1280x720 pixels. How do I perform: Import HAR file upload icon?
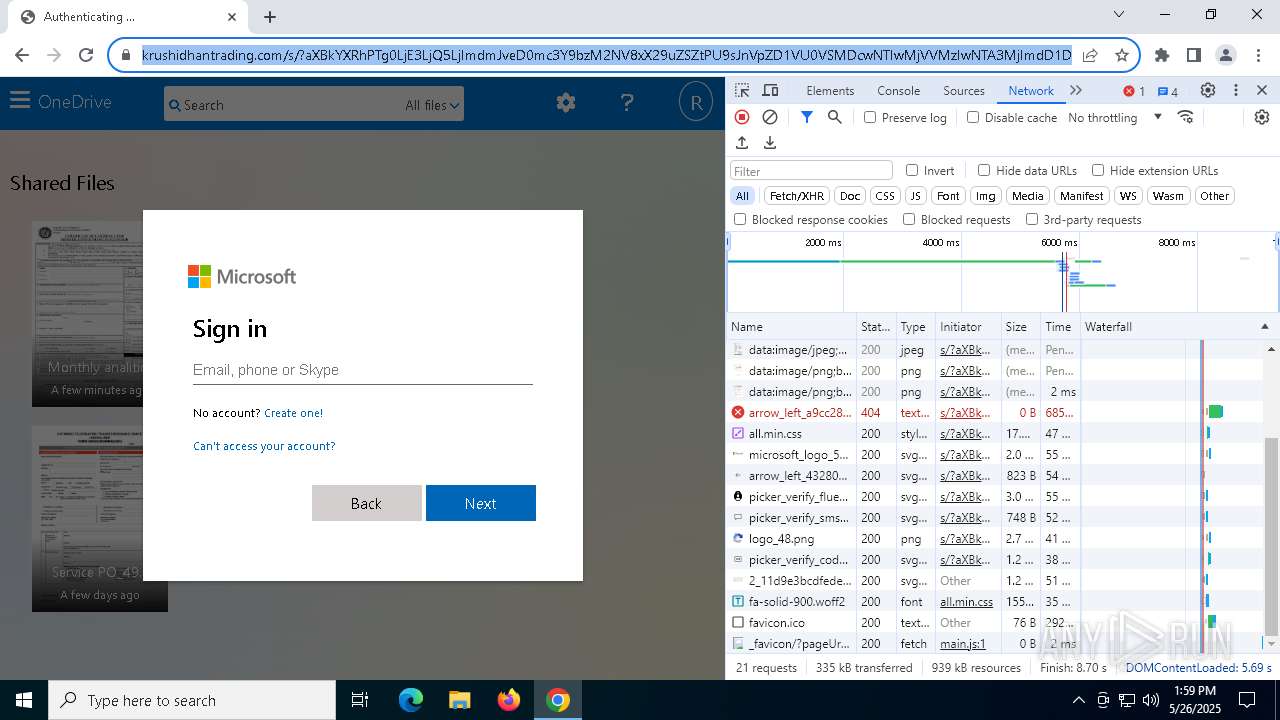pos(742,143)
